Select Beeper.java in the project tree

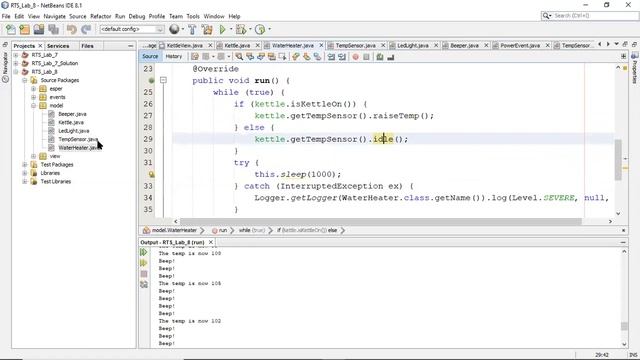(x=72, y=114)
